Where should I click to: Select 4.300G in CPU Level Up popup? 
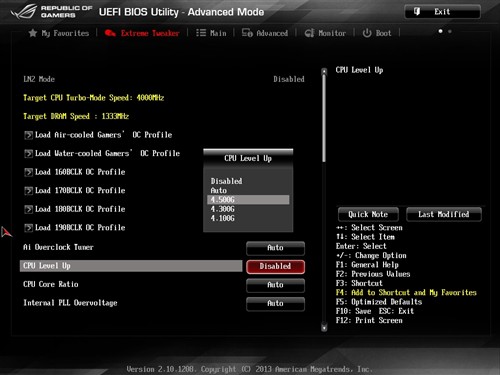248,209
